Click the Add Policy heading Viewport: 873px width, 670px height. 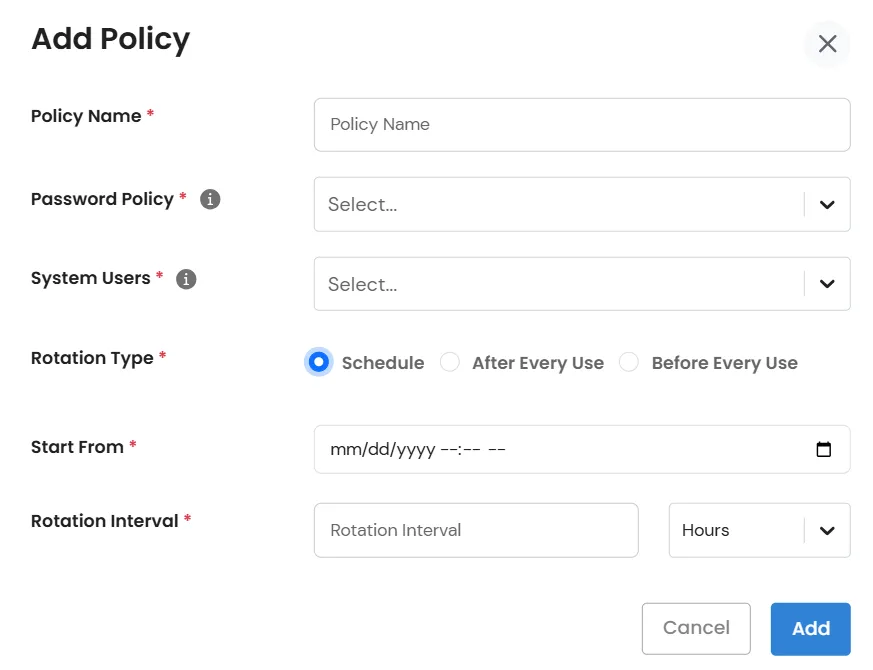[111, 39]
